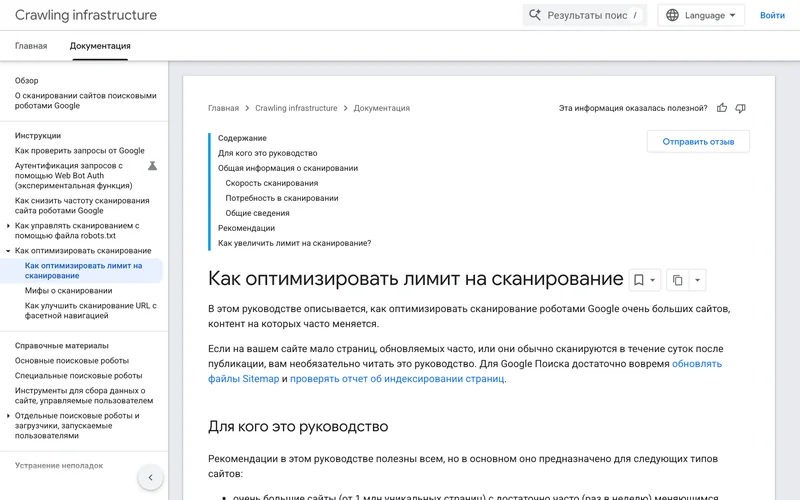Viewport: 800px width, 500px height.
Task: Click 'Для кого это руководство' page heading
Action: (x=298, y=427)
